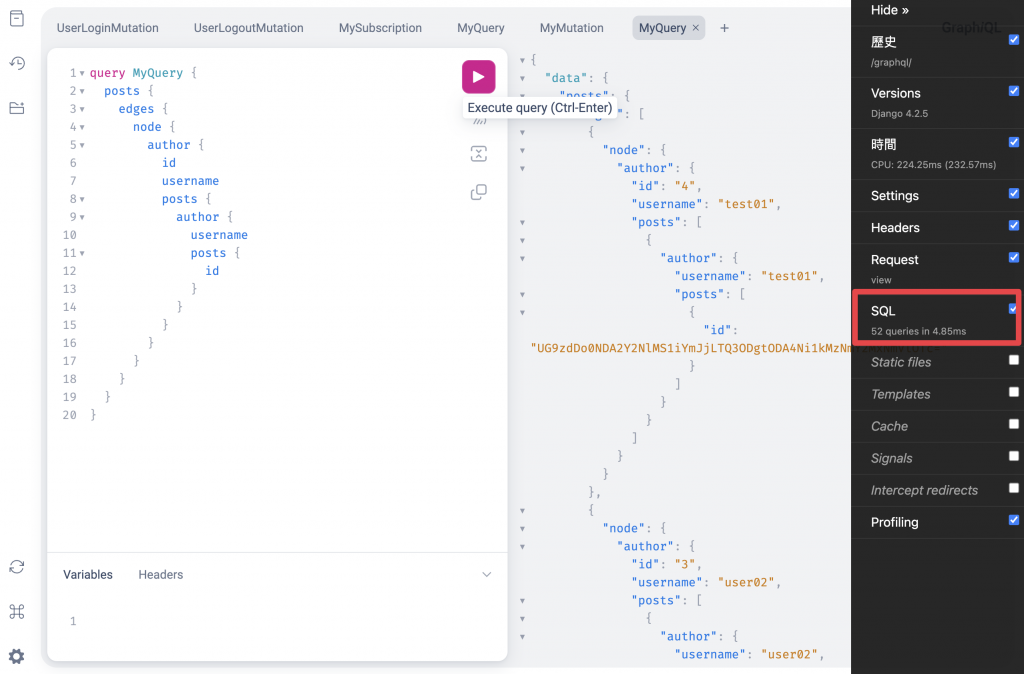
Task: Show the query history panel
Action: click(17, 64)
